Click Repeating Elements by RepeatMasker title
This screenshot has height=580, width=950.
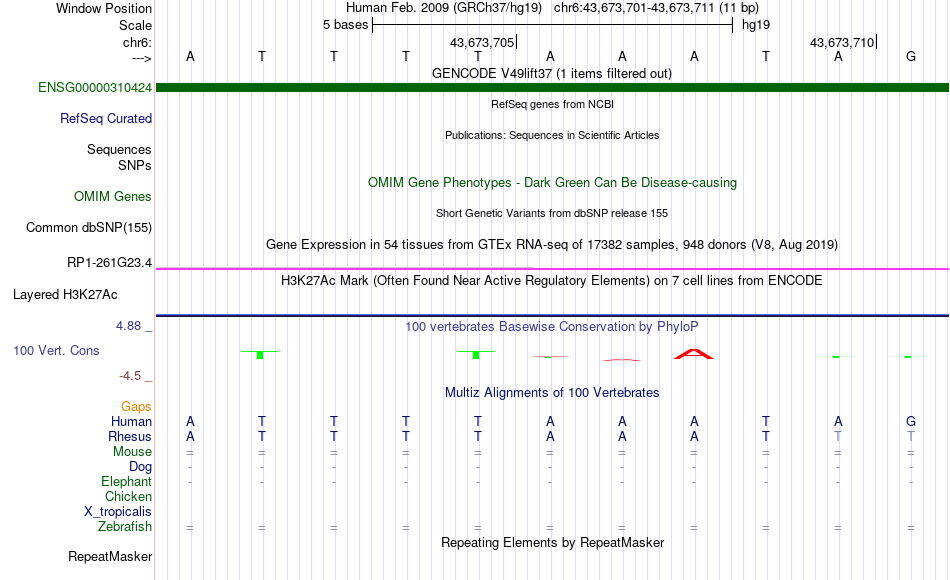553,542
